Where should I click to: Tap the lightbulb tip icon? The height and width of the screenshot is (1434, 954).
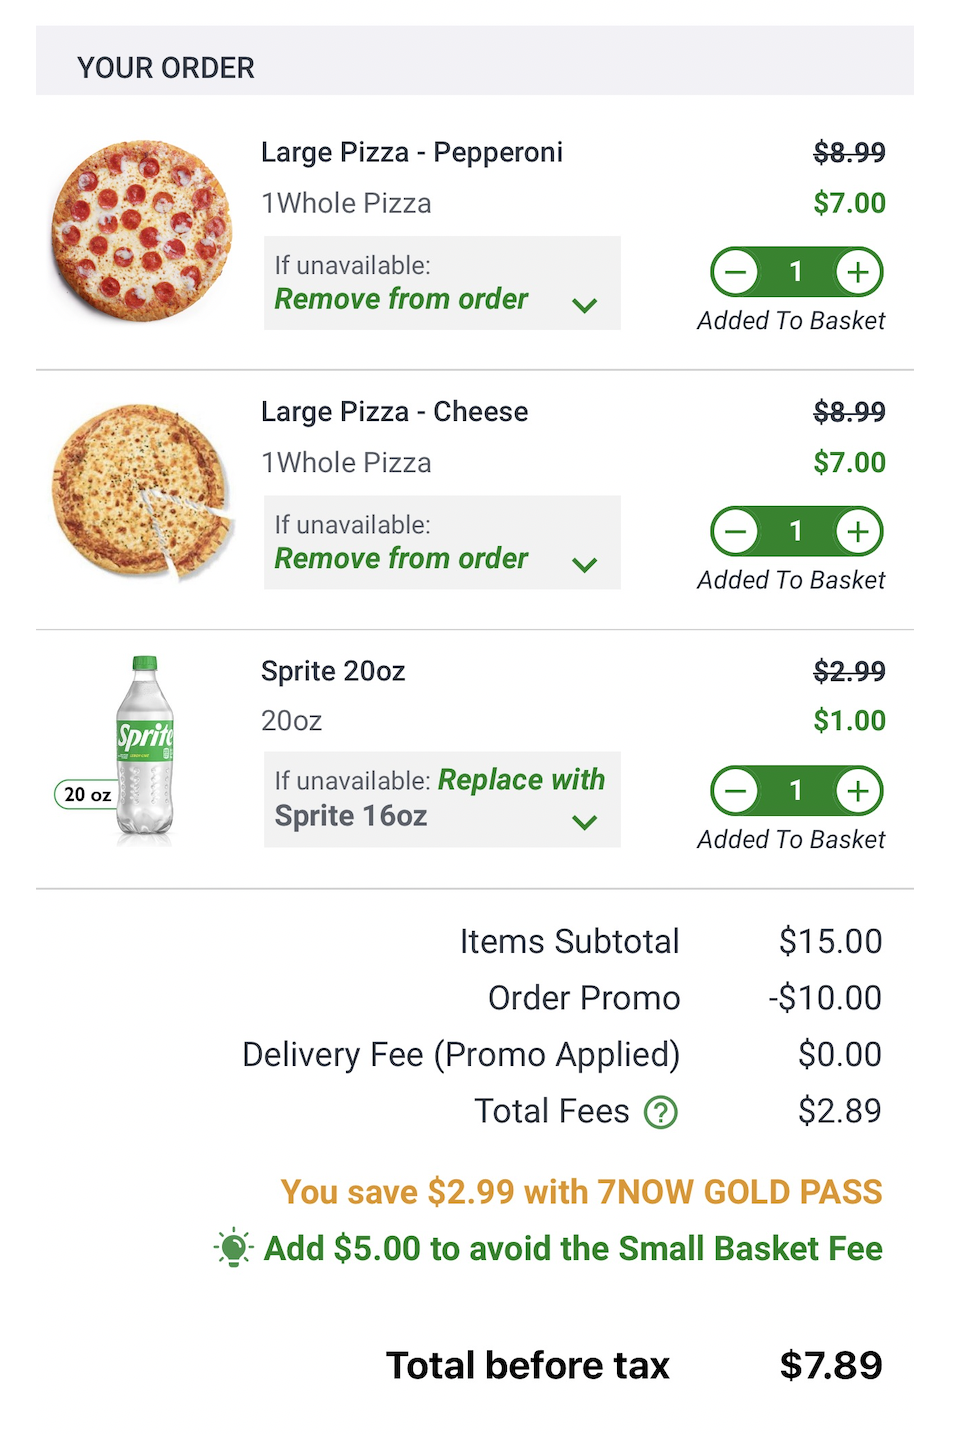233,1247
